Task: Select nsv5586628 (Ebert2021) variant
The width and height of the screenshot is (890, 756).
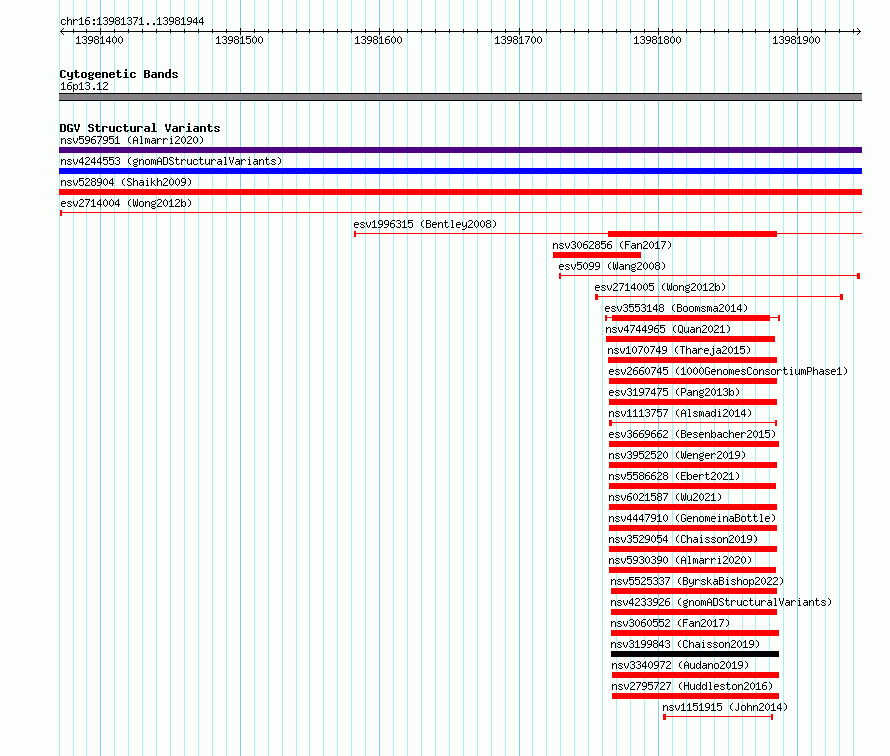Action: click(674, 476)
